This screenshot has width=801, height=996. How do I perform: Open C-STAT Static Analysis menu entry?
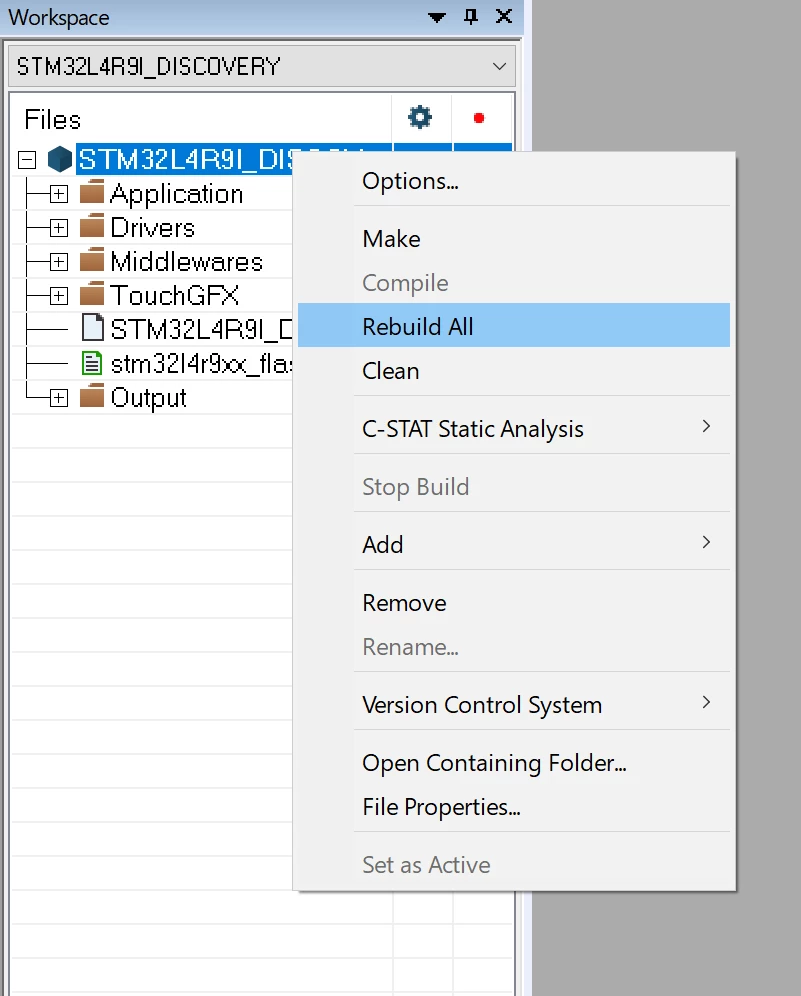(514, 429)
